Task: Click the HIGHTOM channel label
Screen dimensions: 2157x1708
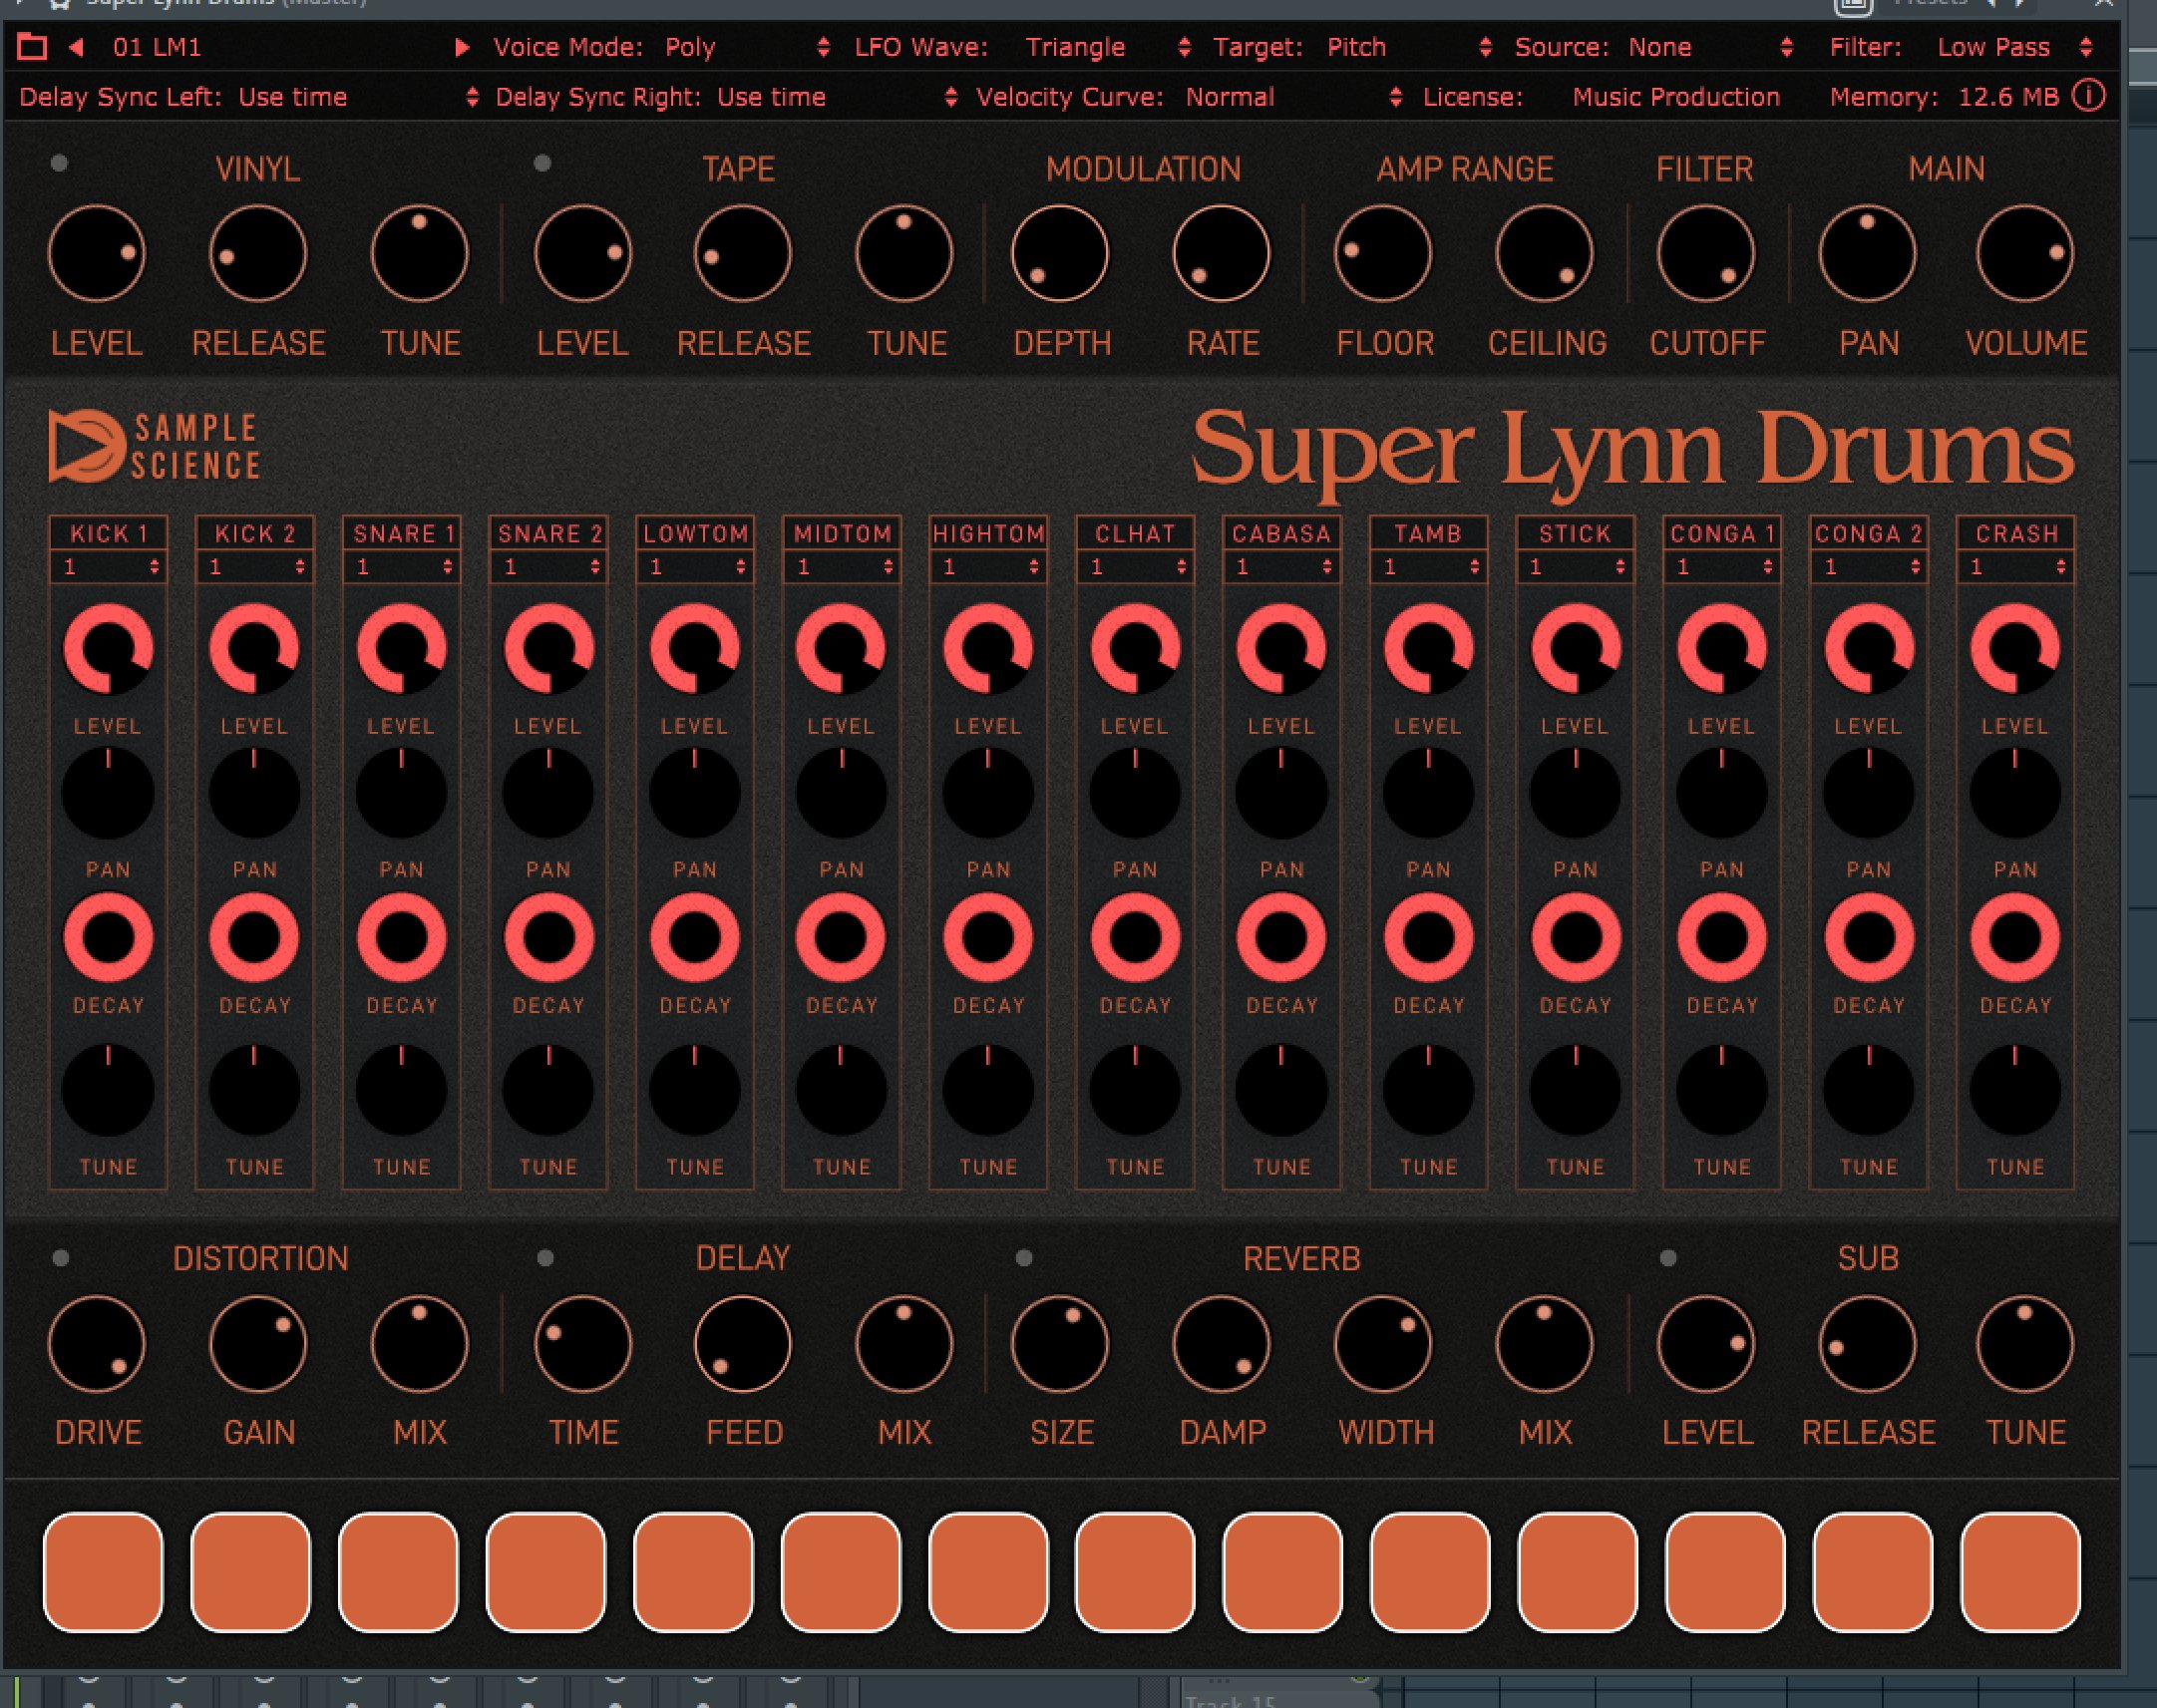Action: click(x=989, y=533)
